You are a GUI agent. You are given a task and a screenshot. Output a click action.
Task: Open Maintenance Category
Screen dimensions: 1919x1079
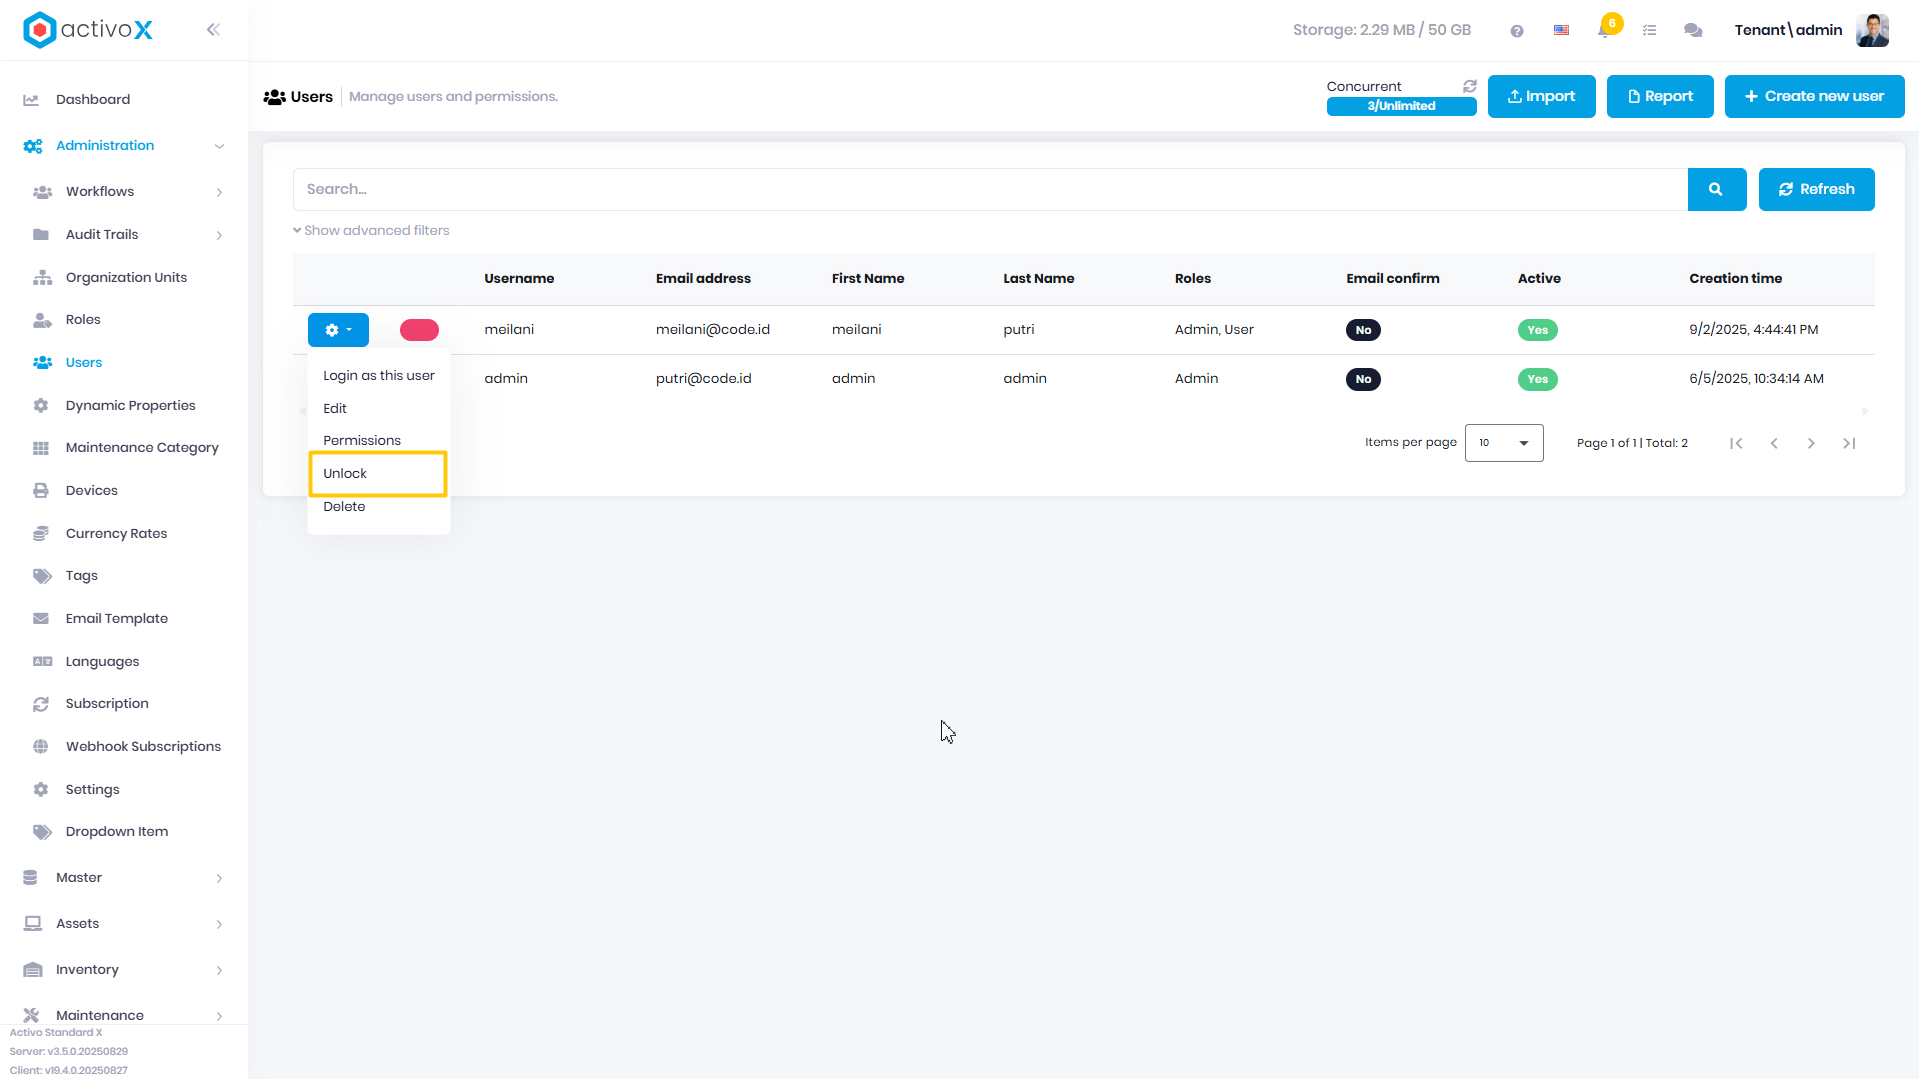coord(142,448)
